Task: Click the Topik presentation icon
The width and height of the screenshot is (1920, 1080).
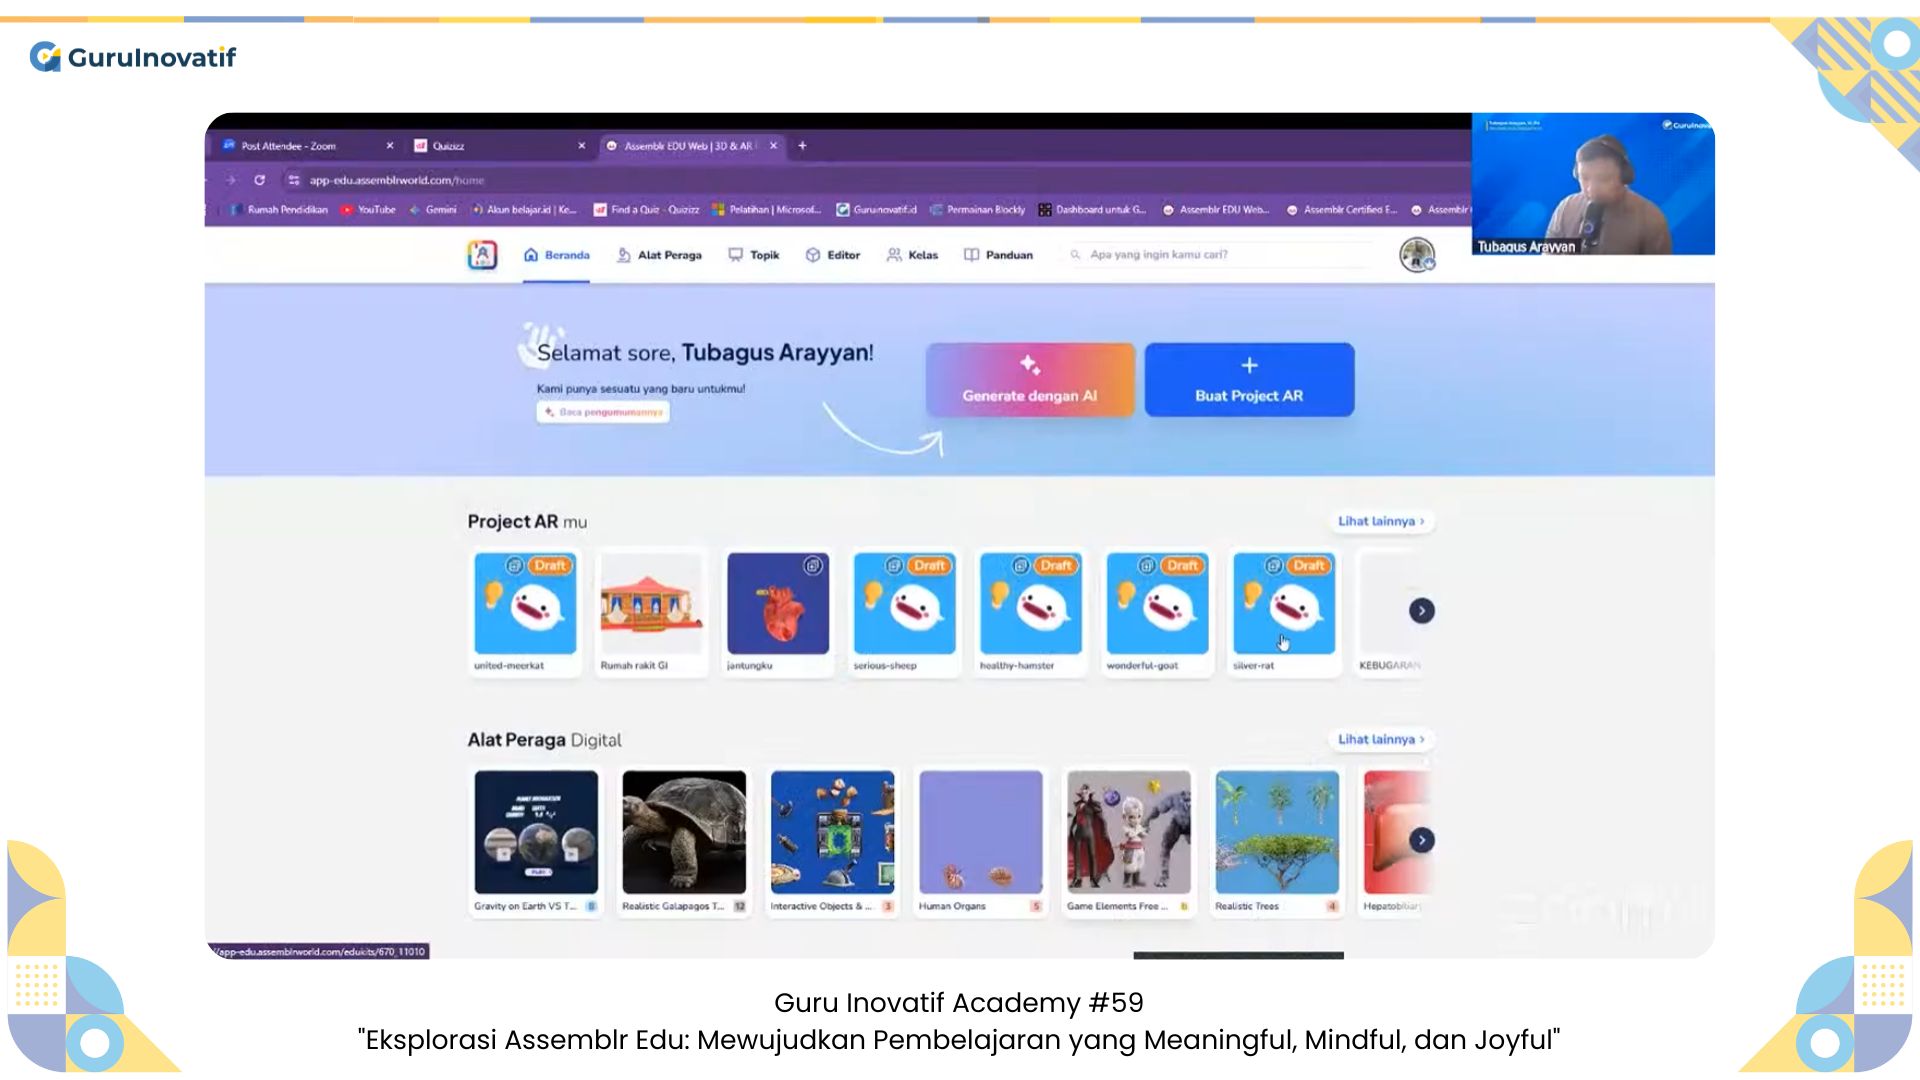Action: click(735, 255)
